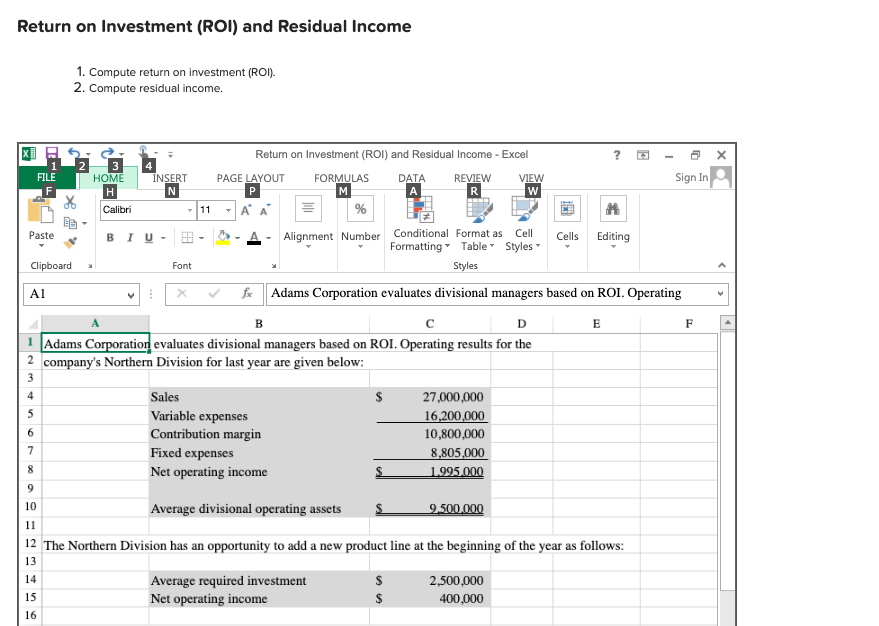Expand the formula bar chevron
Screen dimensions: 879x626
[x=720, y=294]
